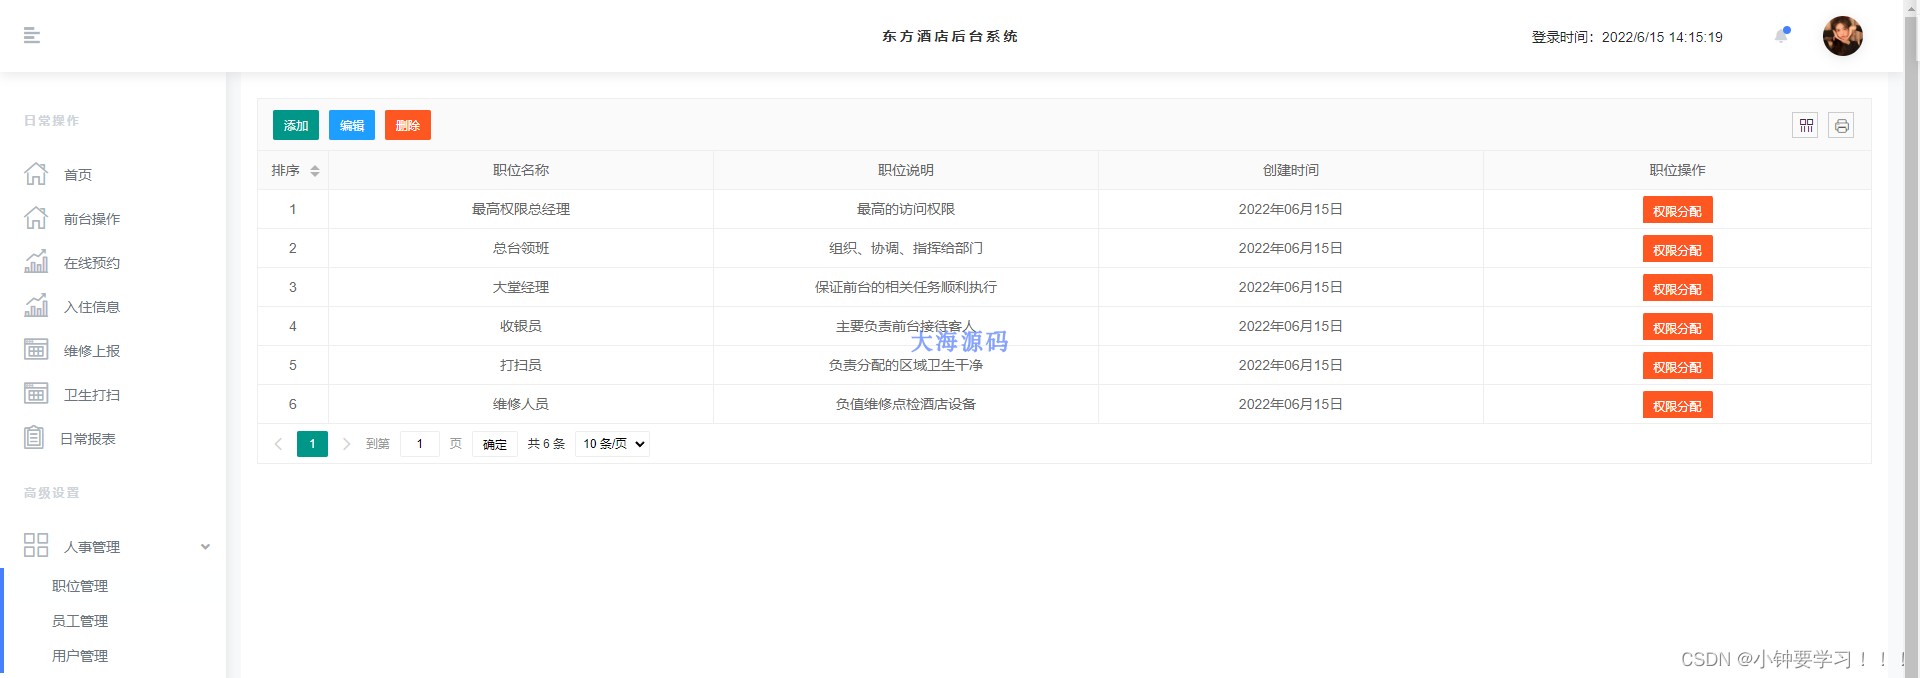
Task: Click the 东方酒店后台系统 title
Action: click(950, 36)
